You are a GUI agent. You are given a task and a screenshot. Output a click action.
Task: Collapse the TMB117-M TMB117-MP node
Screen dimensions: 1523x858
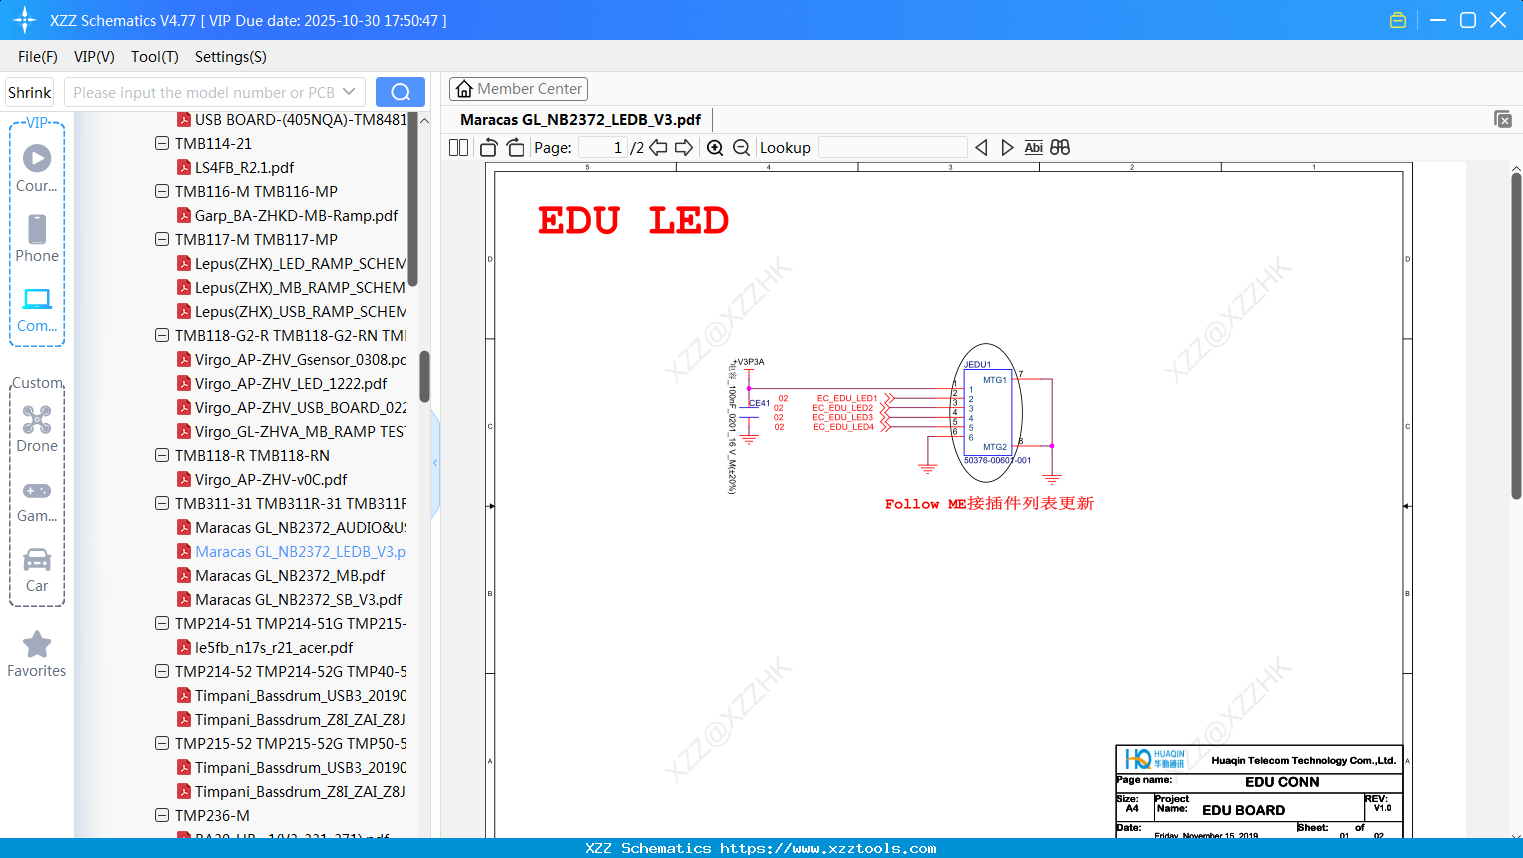point(162,239)
